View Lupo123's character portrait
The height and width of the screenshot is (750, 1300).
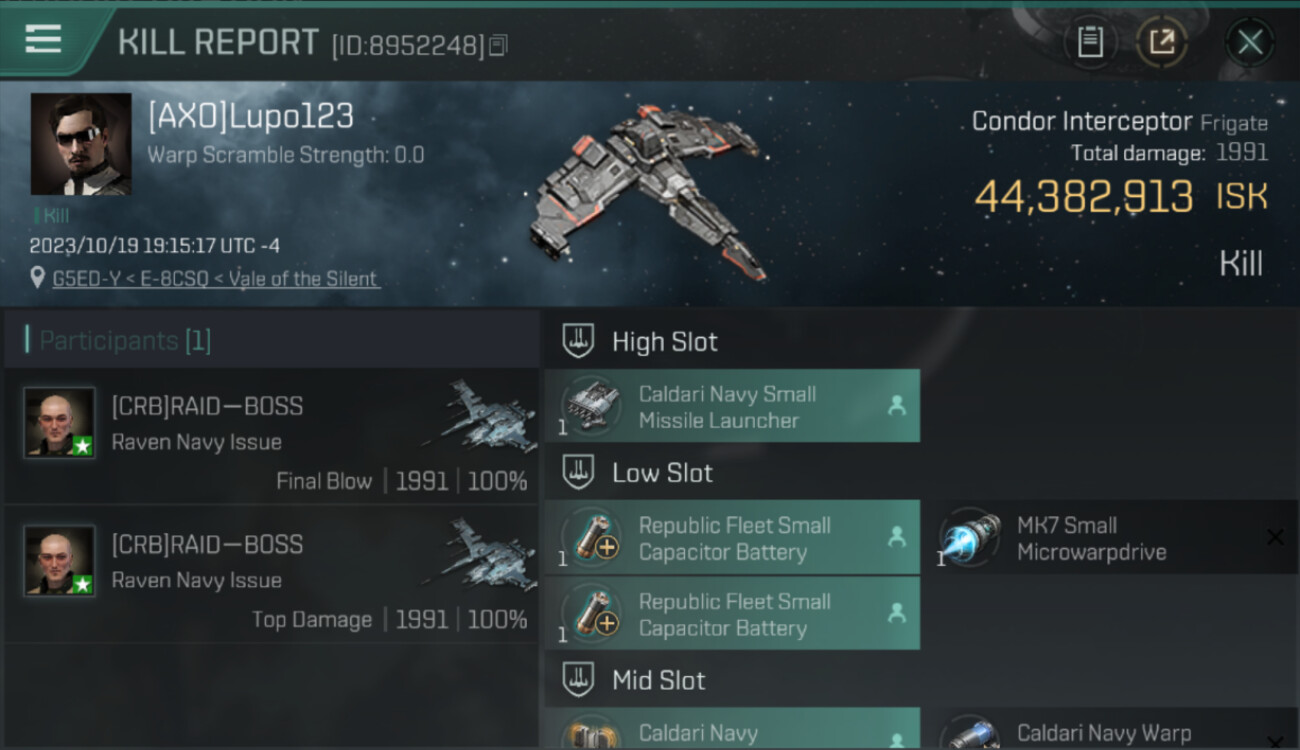(81, 144)
